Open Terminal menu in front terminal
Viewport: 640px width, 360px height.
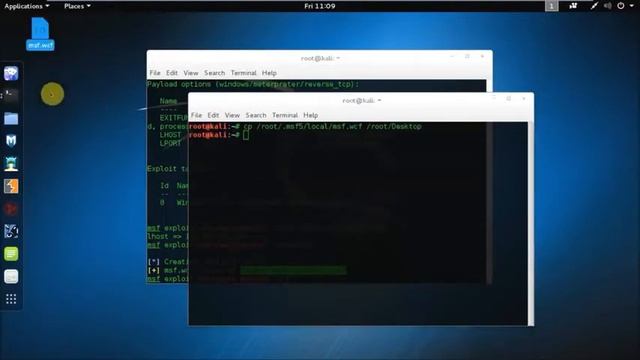pyautogui.click(x=285, y=115)
